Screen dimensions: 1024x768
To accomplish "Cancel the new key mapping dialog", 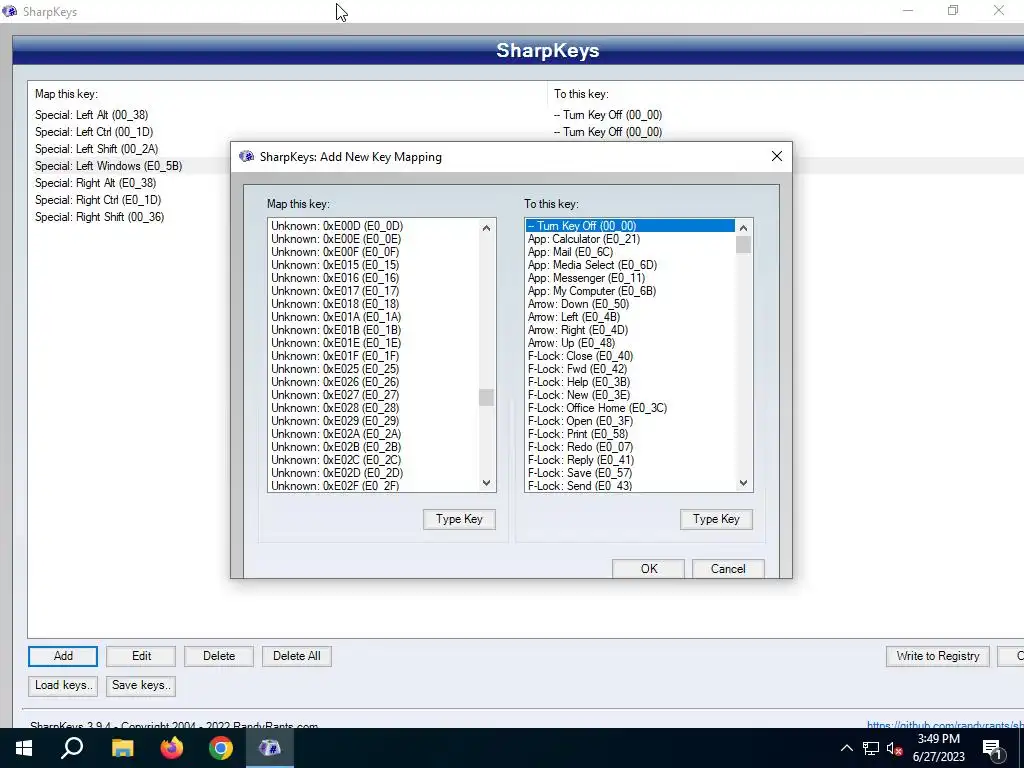I will 728,568.
